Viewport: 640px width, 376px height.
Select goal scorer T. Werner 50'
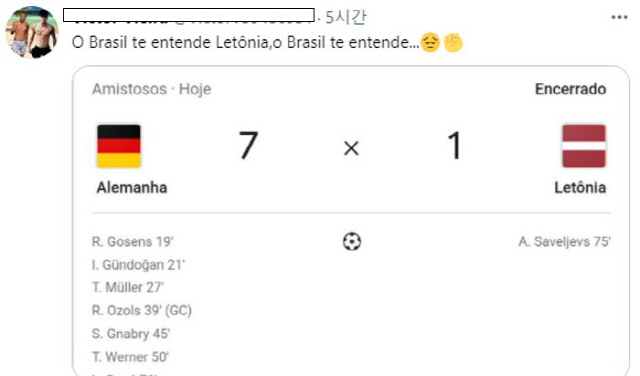(130, 357)
